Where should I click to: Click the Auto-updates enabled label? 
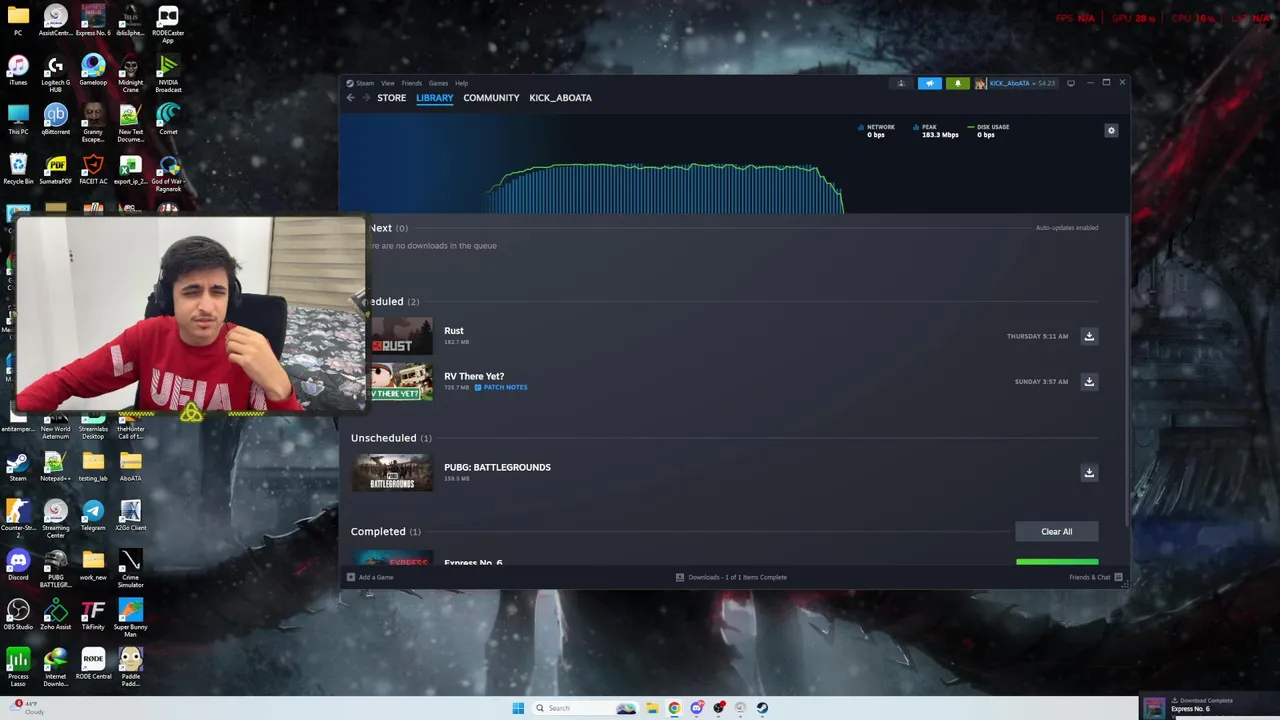1067,228
